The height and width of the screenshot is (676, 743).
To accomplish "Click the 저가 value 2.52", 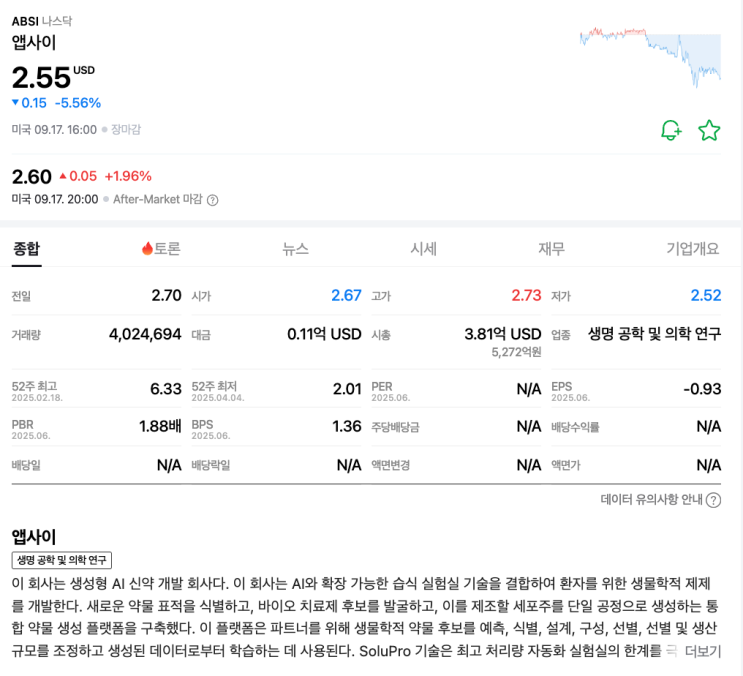I will [x=706, y=296].
